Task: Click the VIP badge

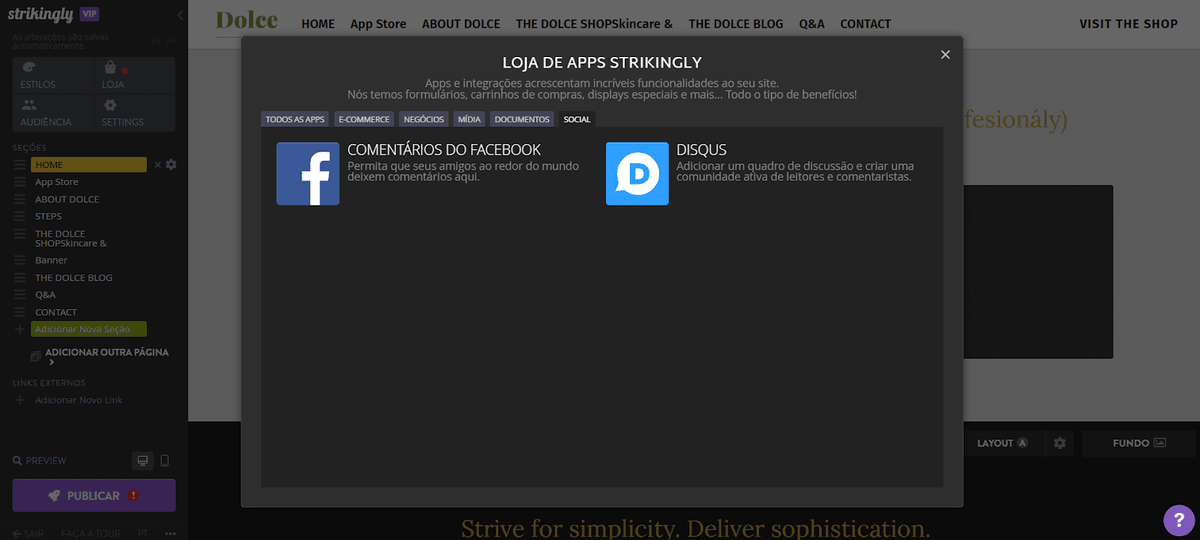Action: tap(89, 15)
